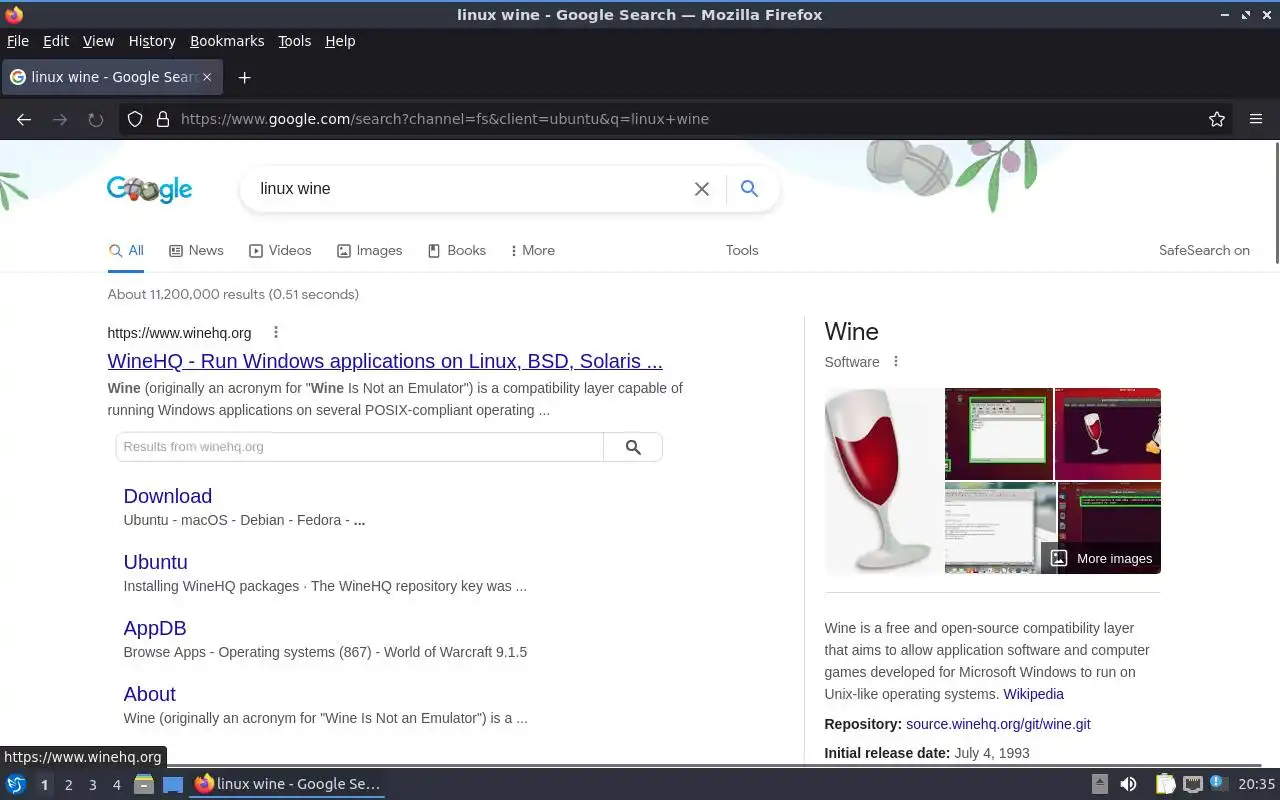The width and height of the screenshot is (1280, 800).
Task: Click the 'Results from winehq.org' search field
Action: (x=360, y=447)
